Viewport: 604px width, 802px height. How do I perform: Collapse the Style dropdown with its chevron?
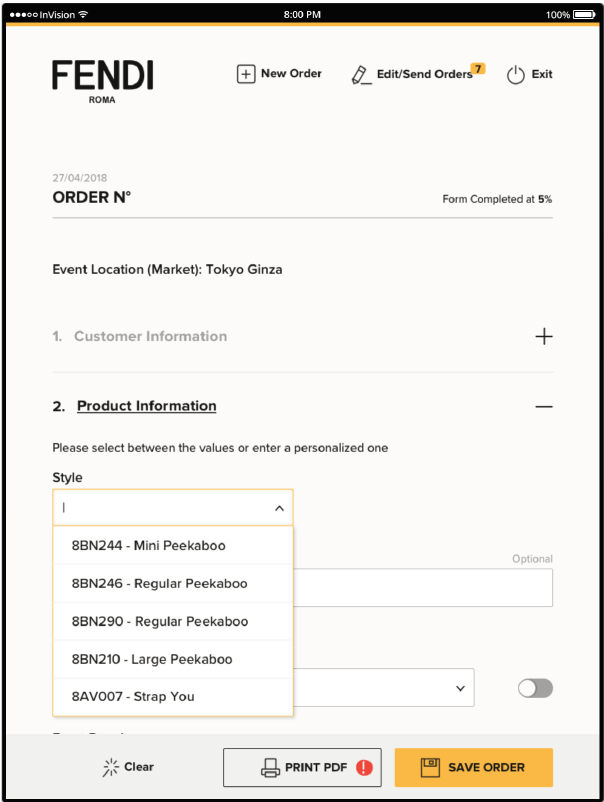[x=279, y=507]
